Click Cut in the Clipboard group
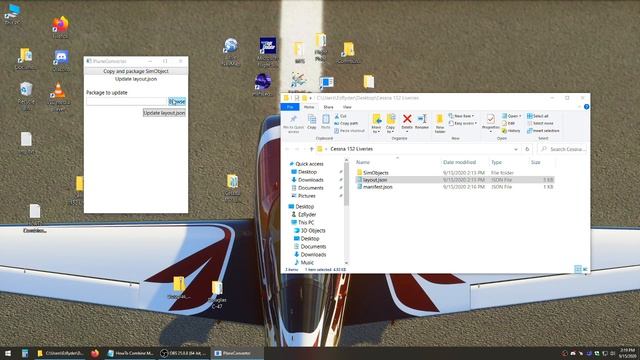 click(x=340, y=116)
